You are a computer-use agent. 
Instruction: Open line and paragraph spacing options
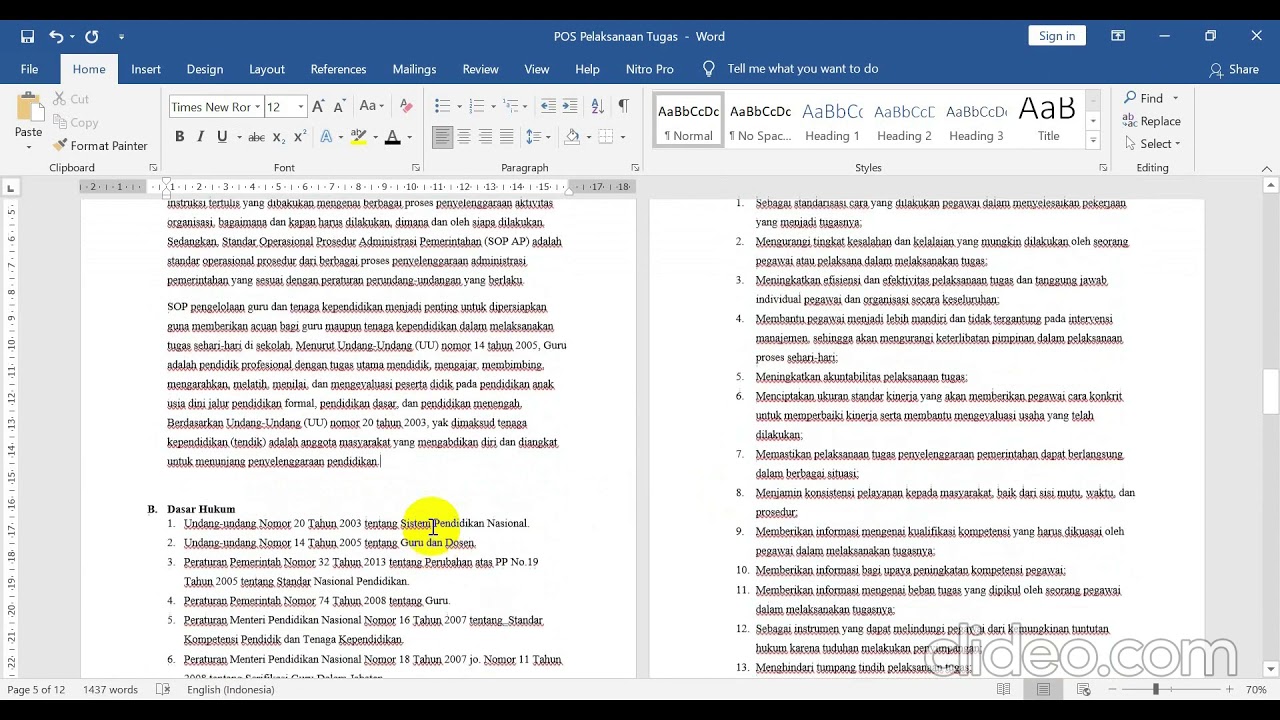click(x=537, y=137)
